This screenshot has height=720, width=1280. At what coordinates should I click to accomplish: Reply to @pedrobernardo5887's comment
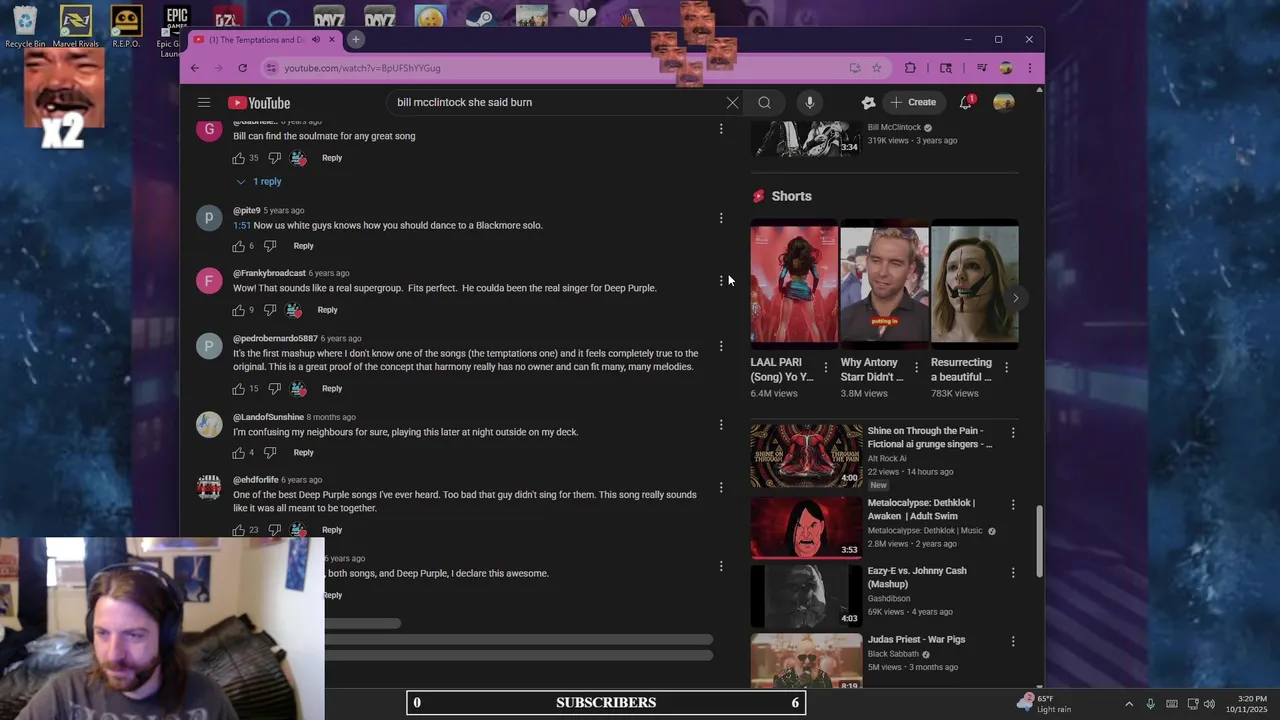pyautogui.click(x=332, y=389)
